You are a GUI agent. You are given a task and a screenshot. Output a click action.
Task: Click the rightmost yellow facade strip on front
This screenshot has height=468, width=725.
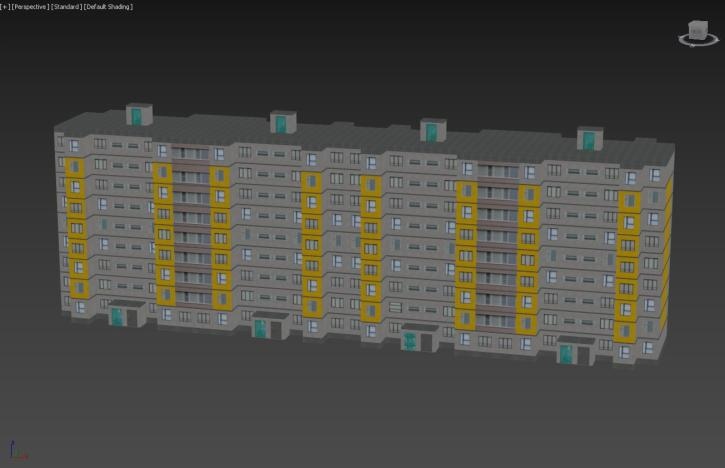click(627, 266)
